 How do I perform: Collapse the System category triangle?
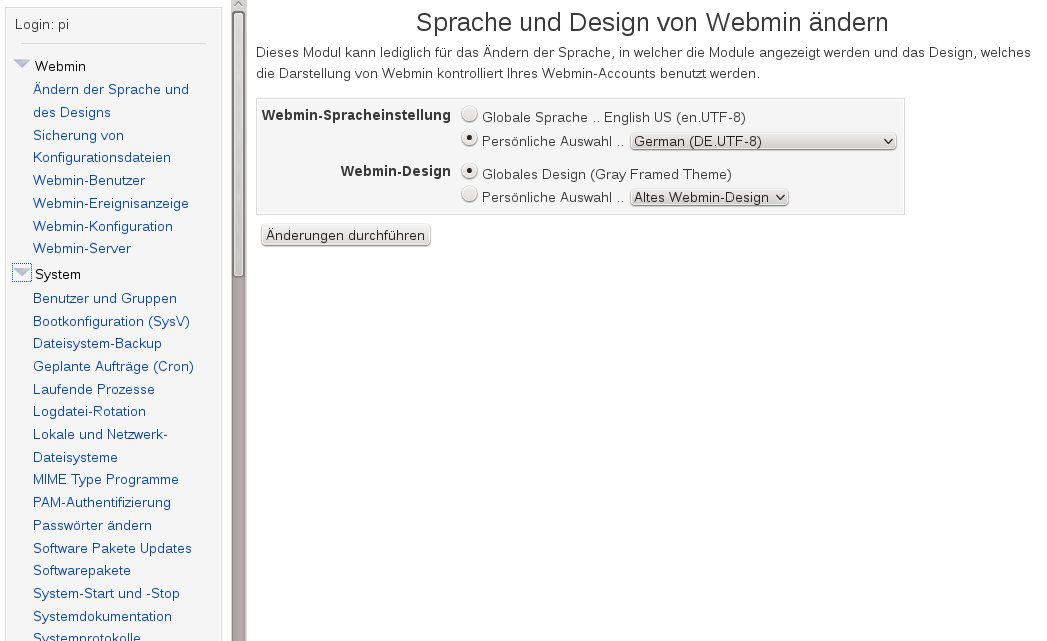(21, 272)
